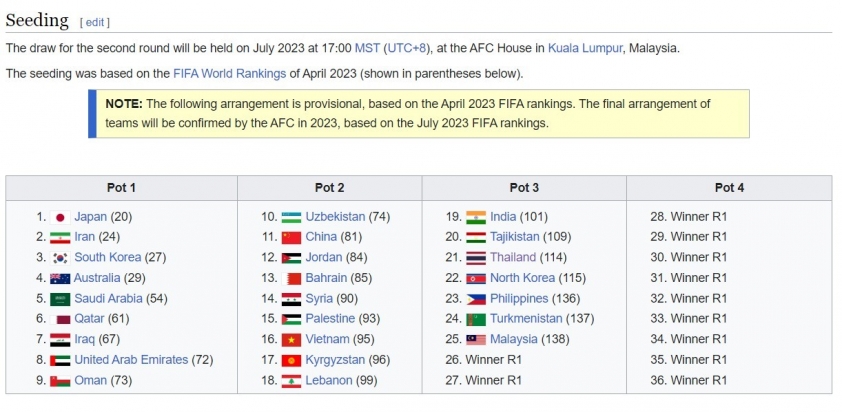Click the Philippines flag icon
The image size is (842, 412).
coord(476,299)
